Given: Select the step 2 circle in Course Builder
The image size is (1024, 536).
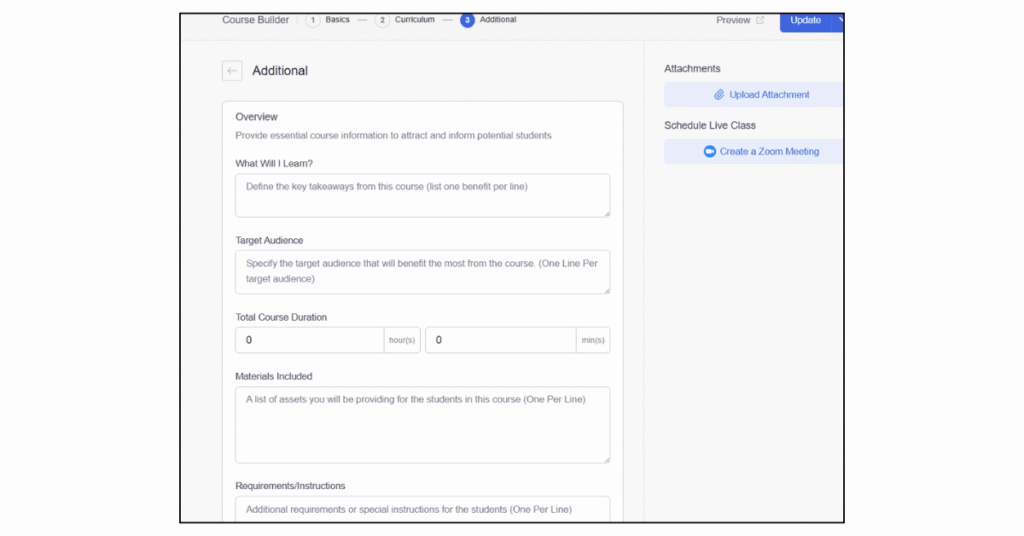Looking at the screenshot, I should [x=382, y=20].
